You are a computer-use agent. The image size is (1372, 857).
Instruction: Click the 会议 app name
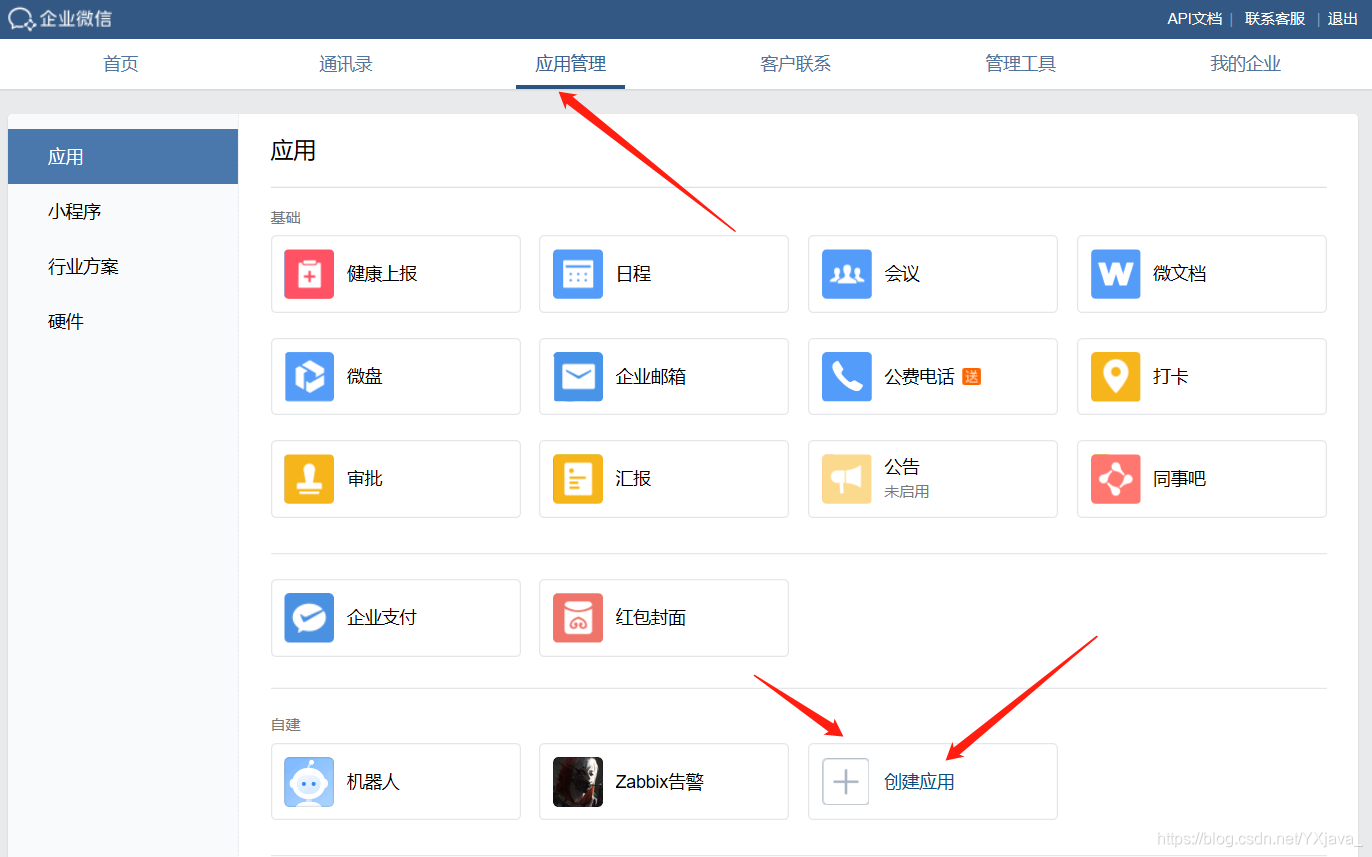[902, 274]
